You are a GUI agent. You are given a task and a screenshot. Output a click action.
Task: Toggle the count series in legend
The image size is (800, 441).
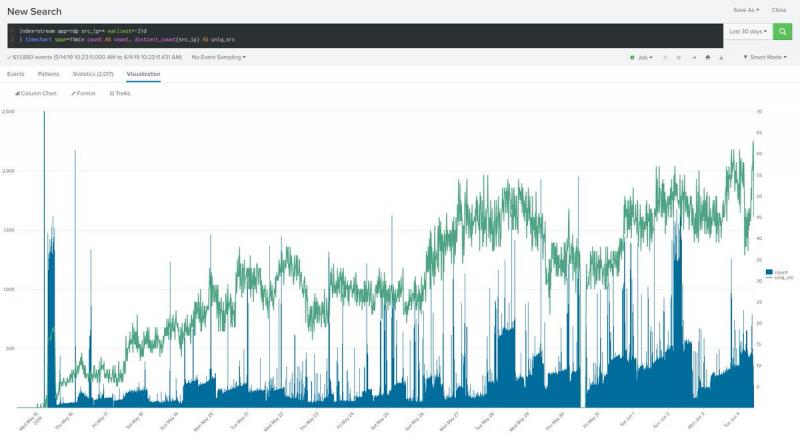[778, 272]
